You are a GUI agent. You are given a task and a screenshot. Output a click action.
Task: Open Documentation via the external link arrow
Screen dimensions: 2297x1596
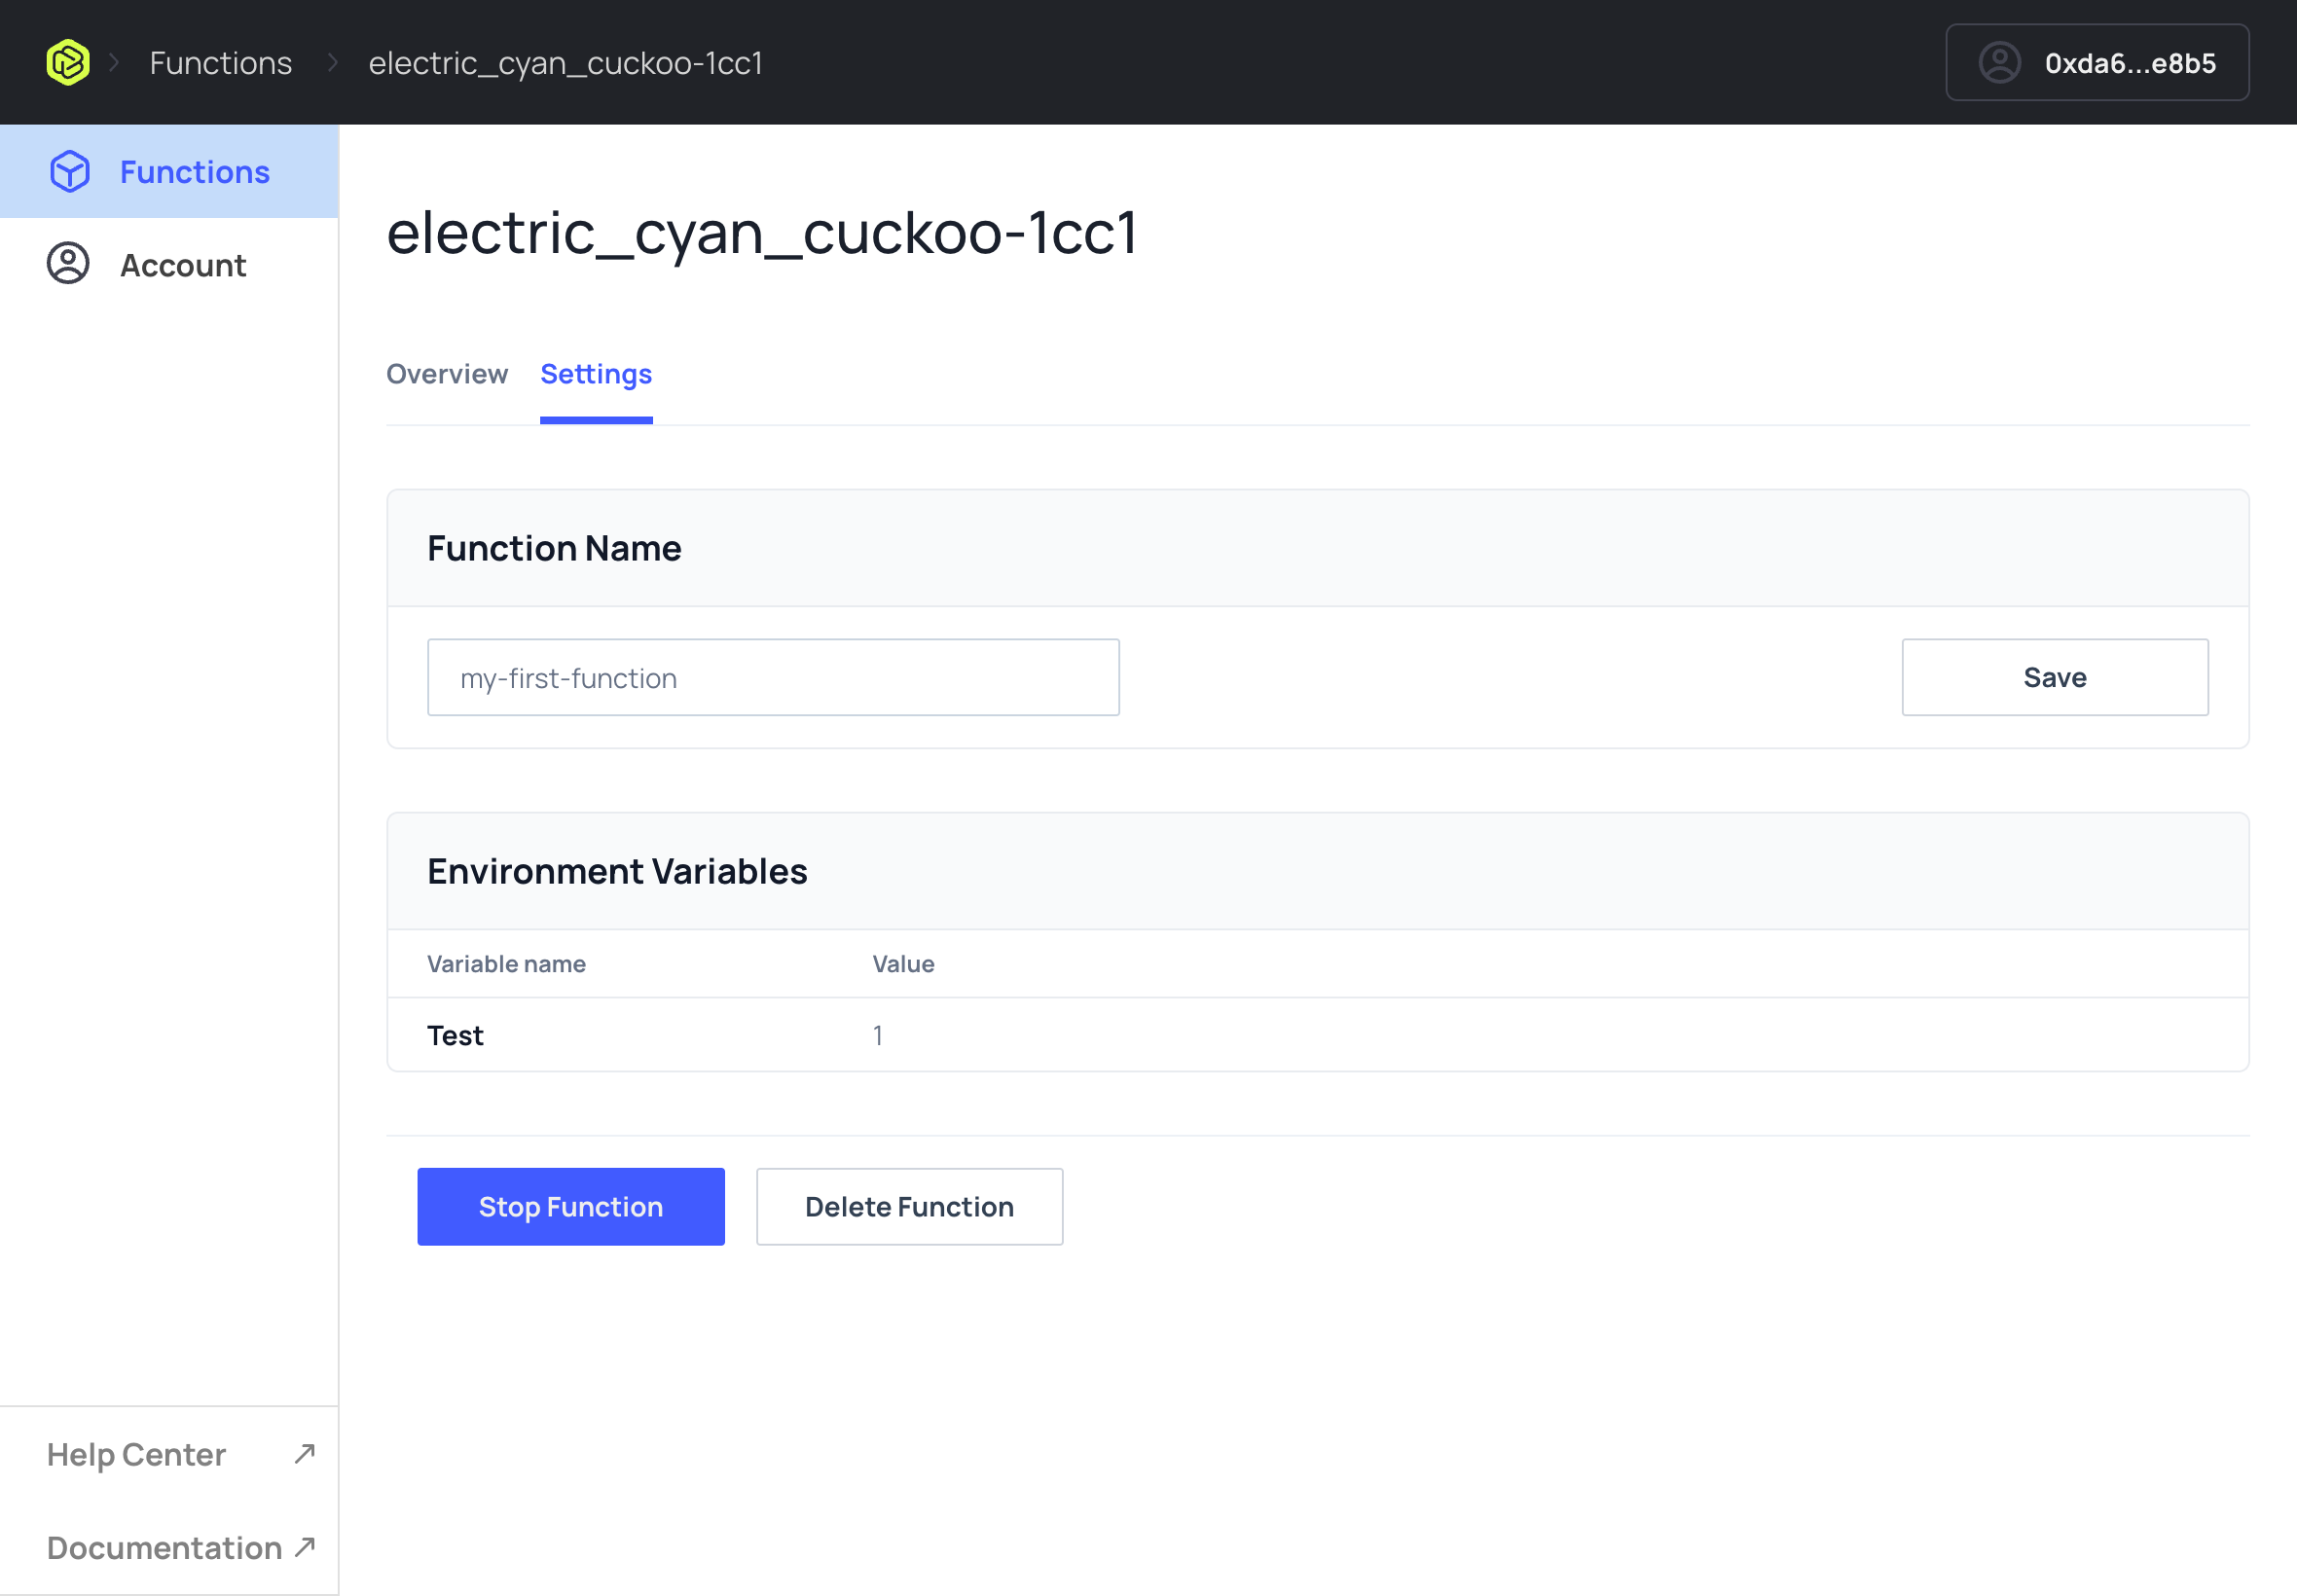pos(303,1546)
